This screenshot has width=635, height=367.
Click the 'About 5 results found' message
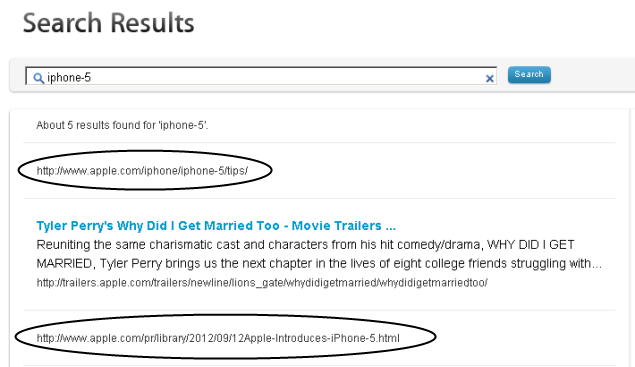pos(122,125)
